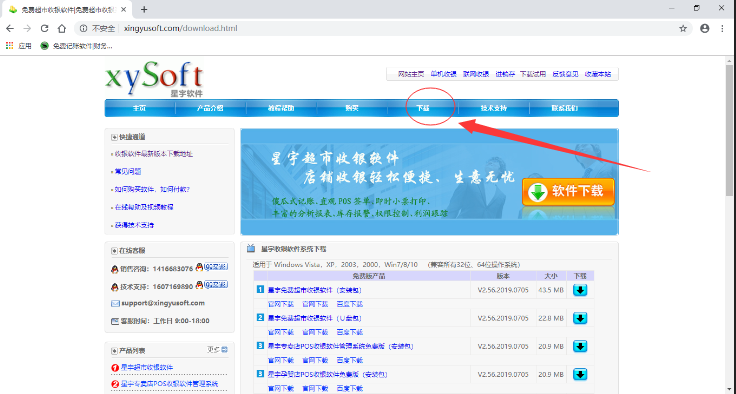The image size is (736, 394).
Task: Click QQ penguin icon for 技术支持 row
Action: pos(115,287)
